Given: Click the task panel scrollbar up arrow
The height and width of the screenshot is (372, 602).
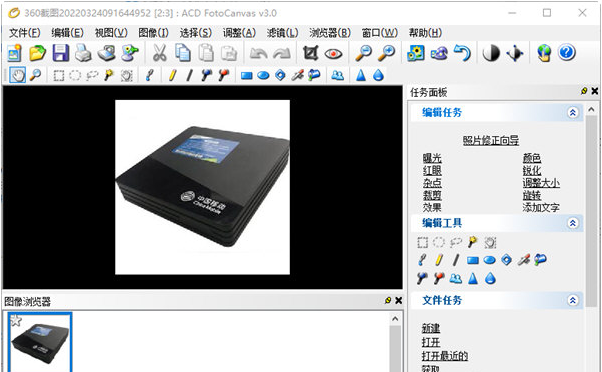Looking at the screenshot, I should [591, 110].
